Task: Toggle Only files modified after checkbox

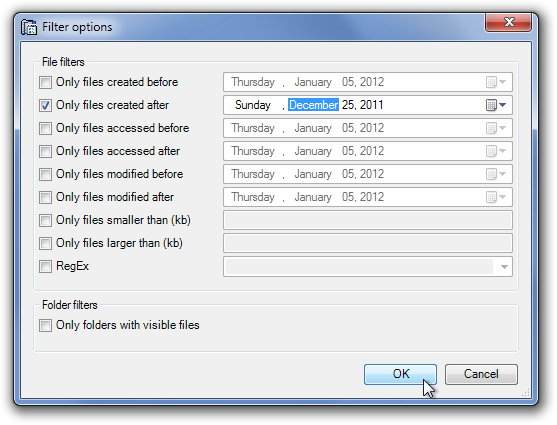Action: pyautogui.click(x=45, y=197)
